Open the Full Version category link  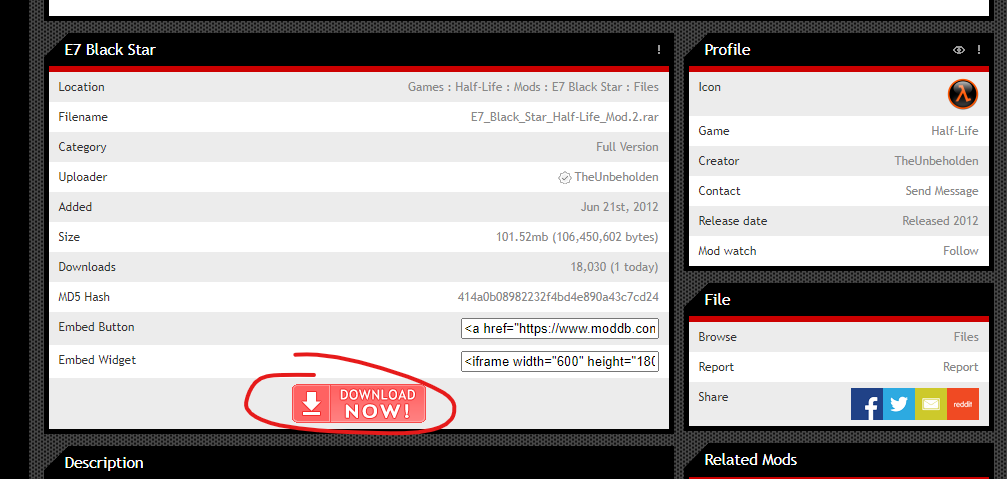tap(627, 147)
